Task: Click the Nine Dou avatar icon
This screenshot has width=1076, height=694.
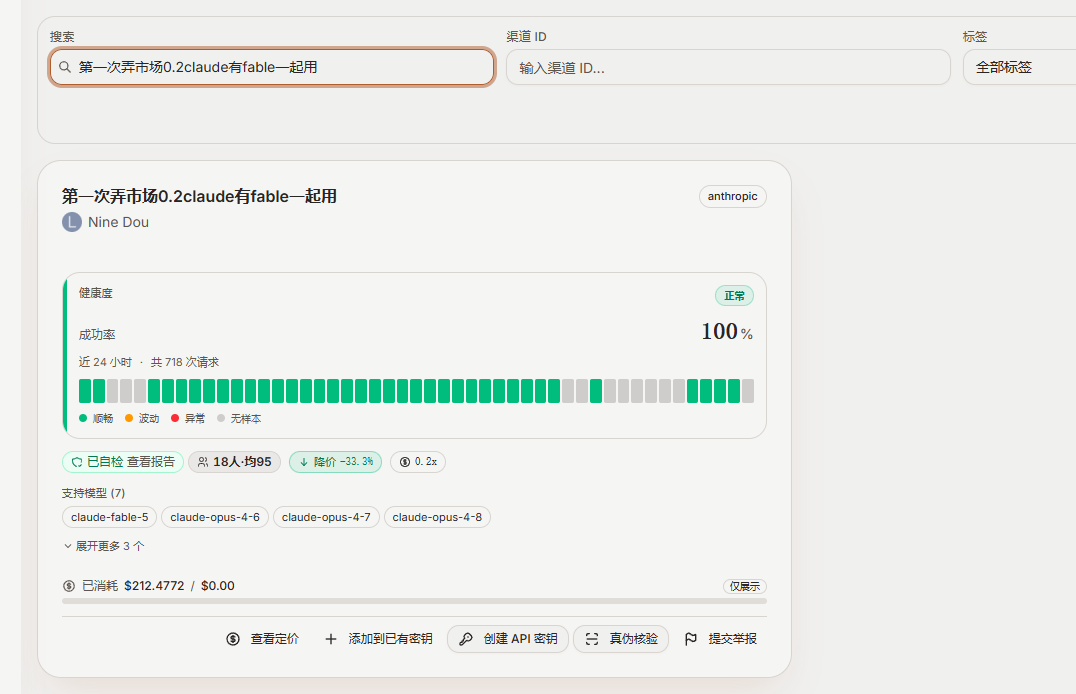Action: (72, 222)
